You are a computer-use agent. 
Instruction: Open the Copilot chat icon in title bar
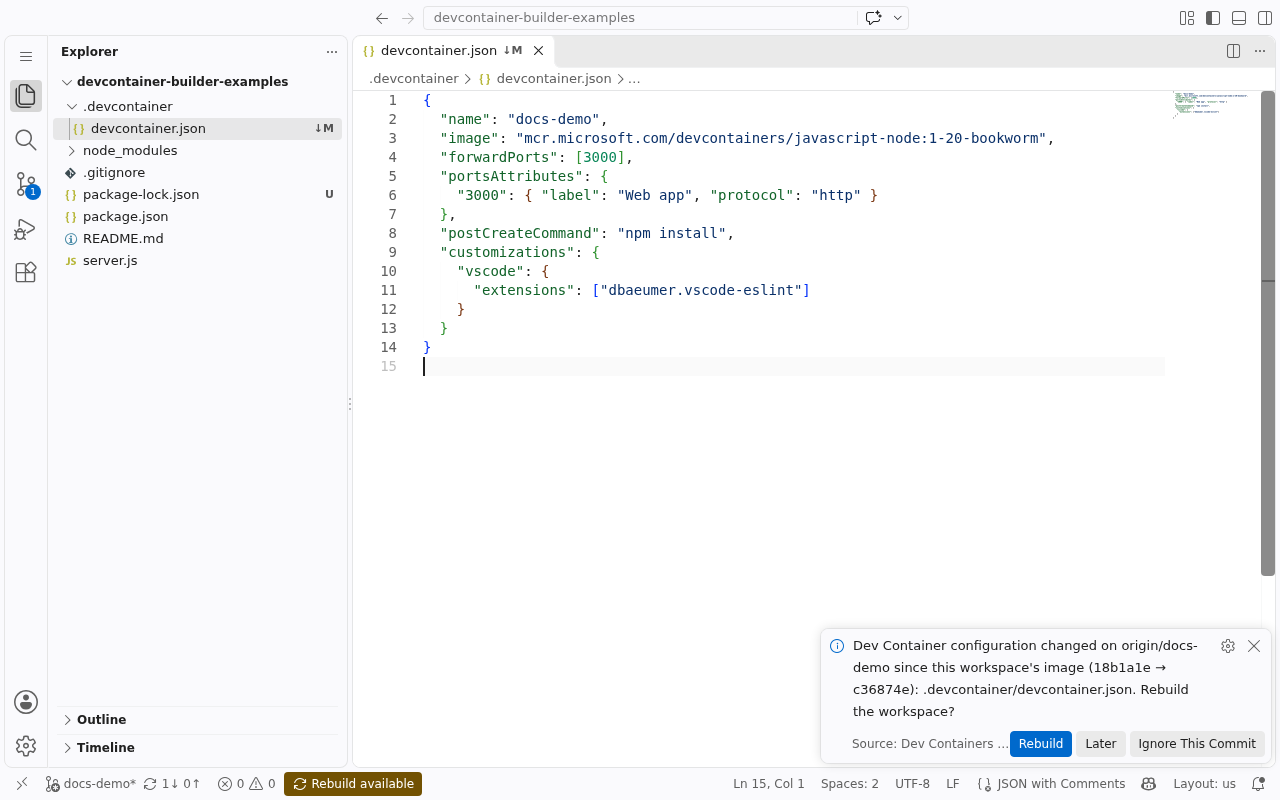(x=873, y=18)
